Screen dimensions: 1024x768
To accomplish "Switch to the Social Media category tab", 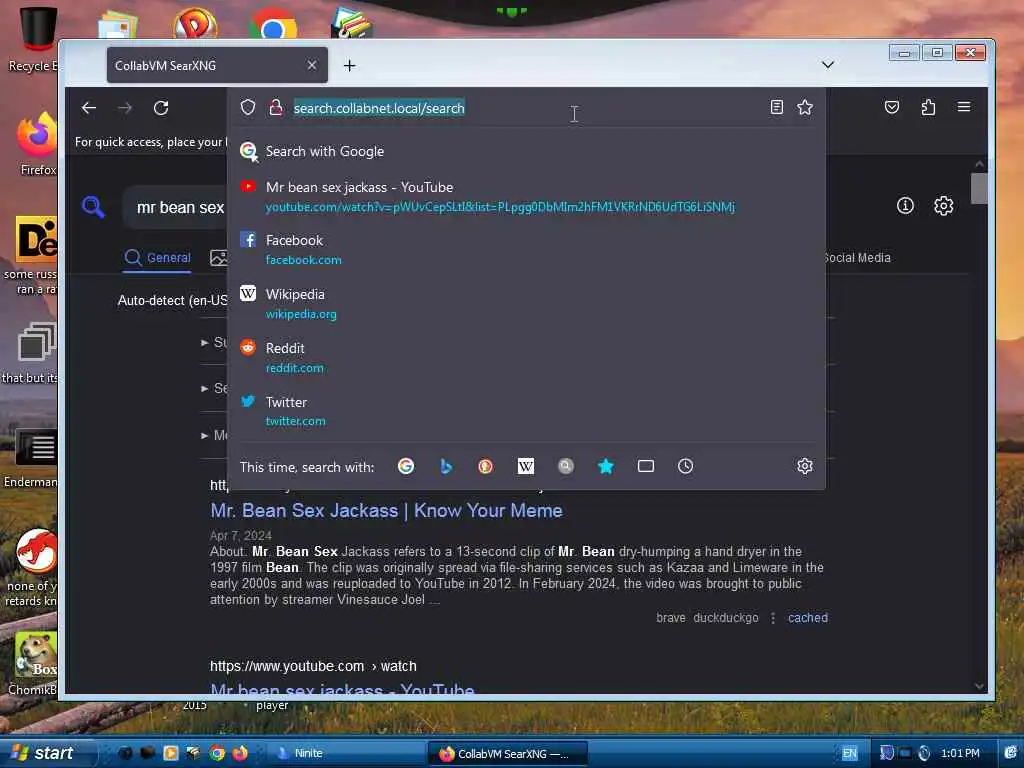I will (857, 258).
